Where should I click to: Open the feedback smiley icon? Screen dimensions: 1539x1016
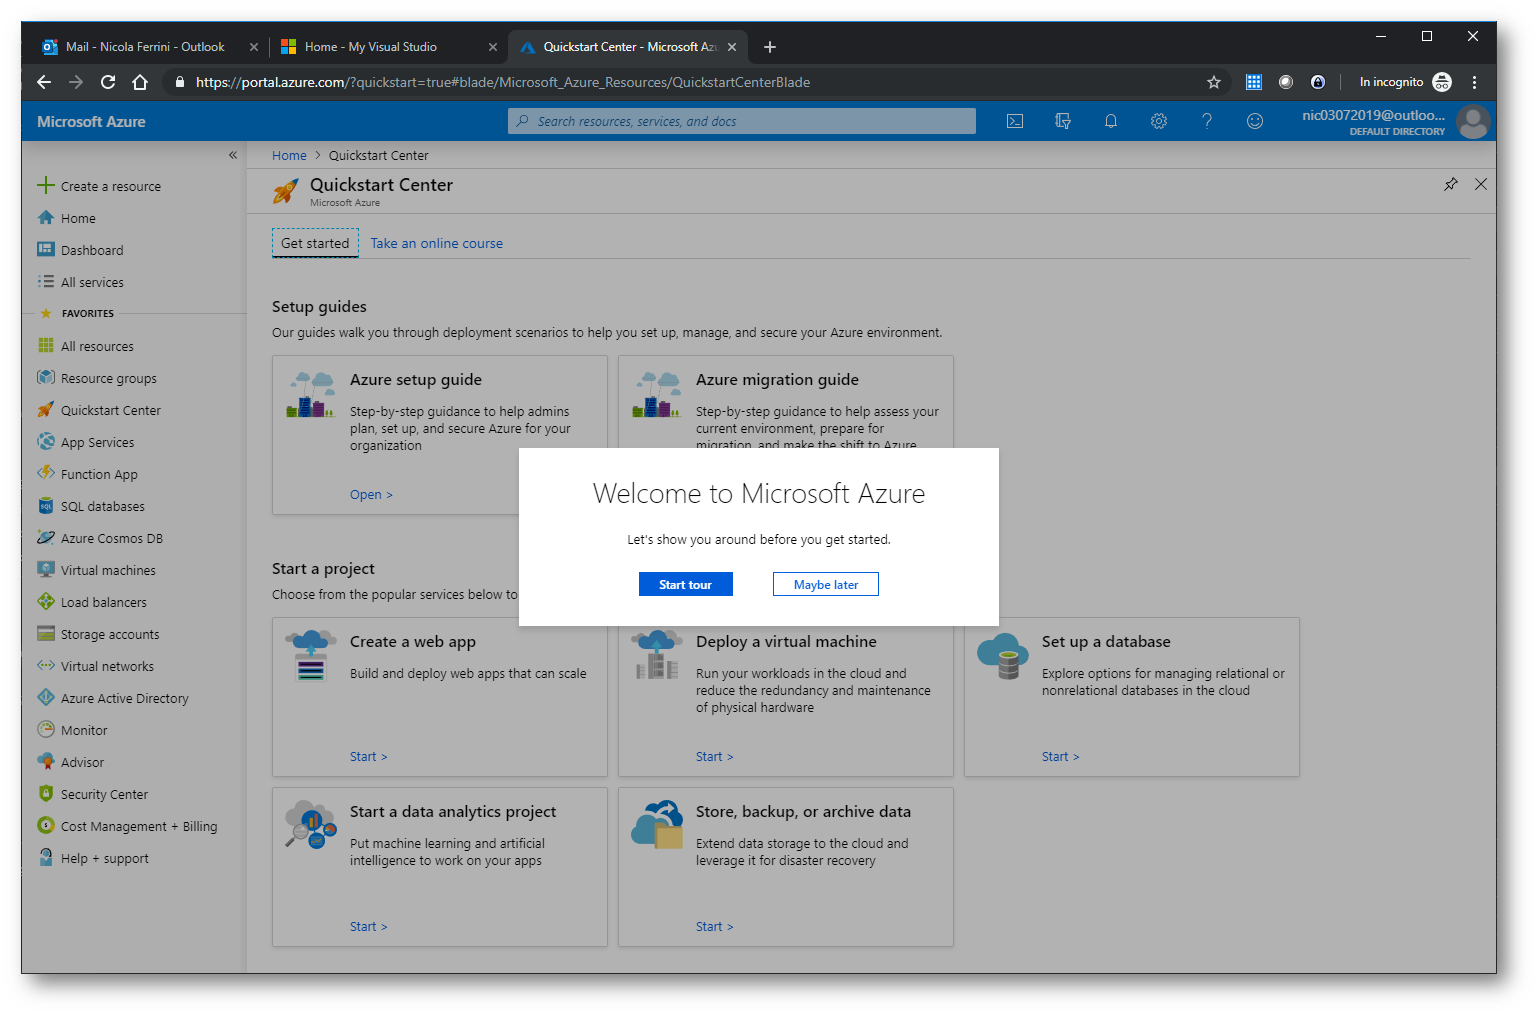tap(1255, 121)
